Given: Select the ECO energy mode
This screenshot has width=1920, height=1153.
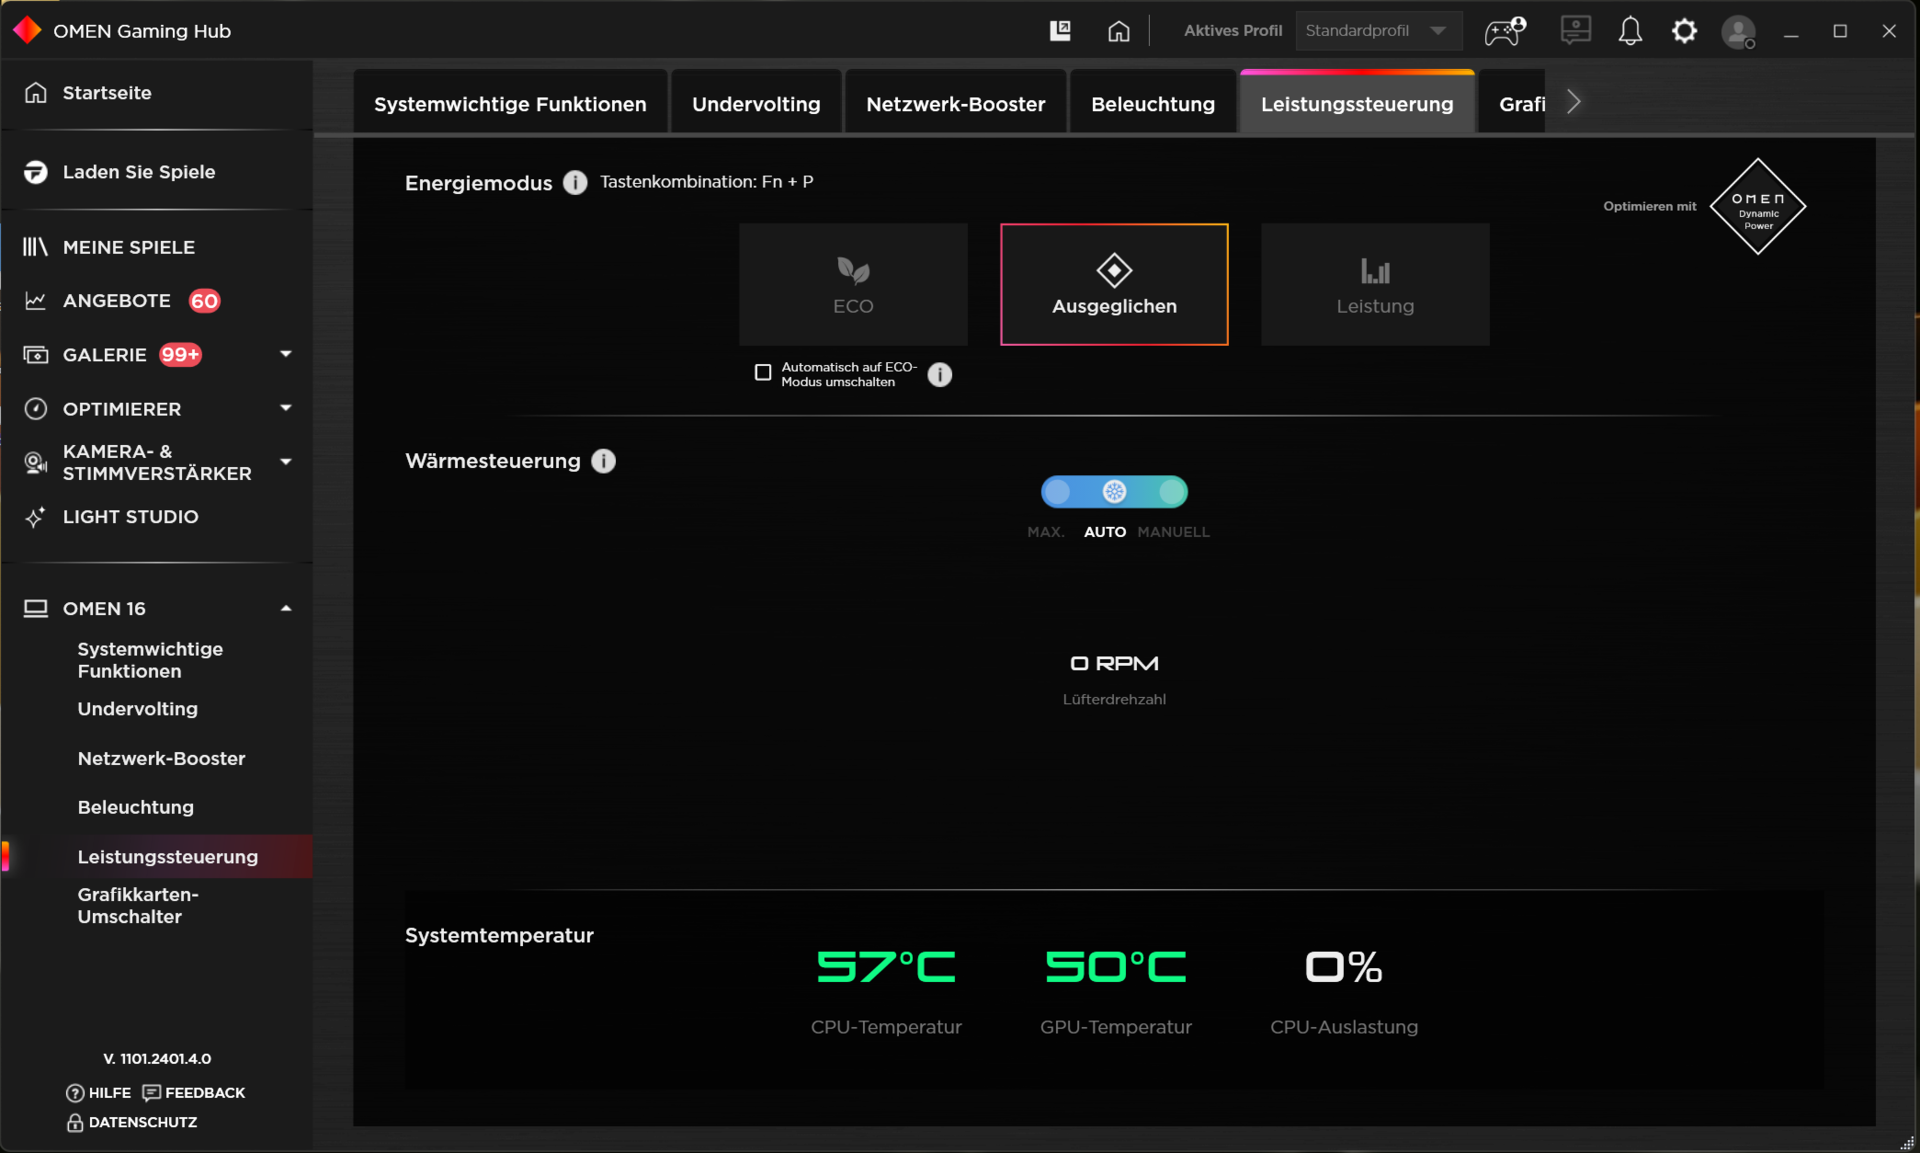Looking at the screenshot, I should 853,285.
